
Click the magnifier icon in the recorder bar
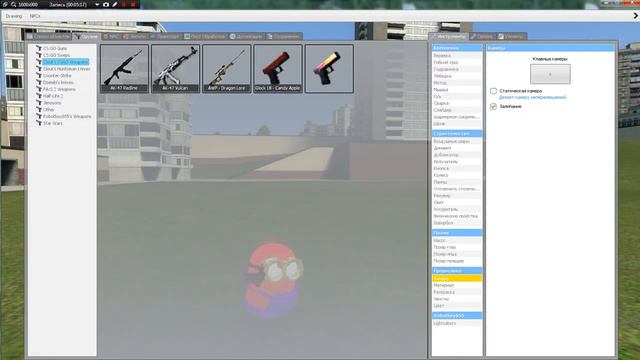pyautogui.click(x=13, y=4)
